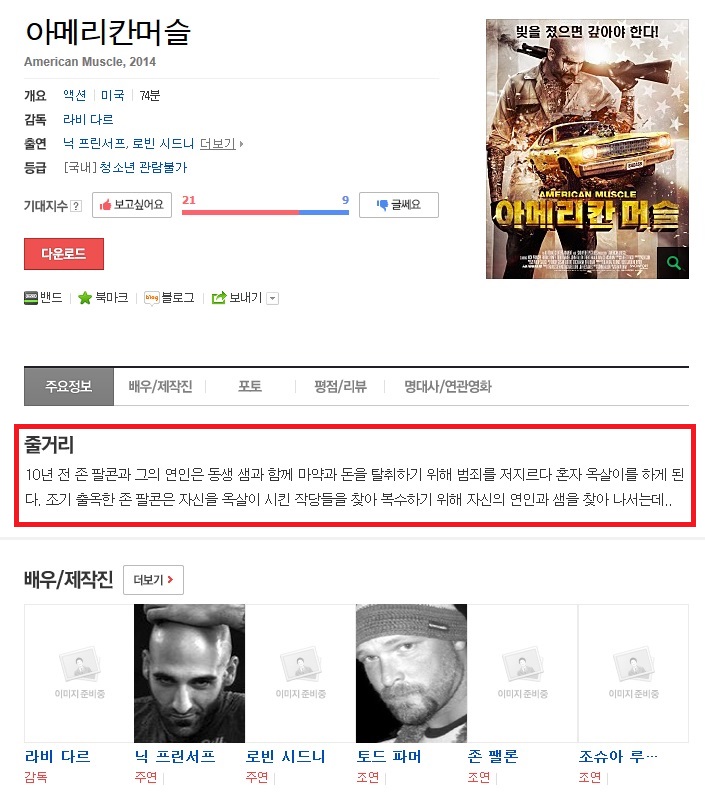Open 토드 파머 actor photo thumbnail

point(411,673)
